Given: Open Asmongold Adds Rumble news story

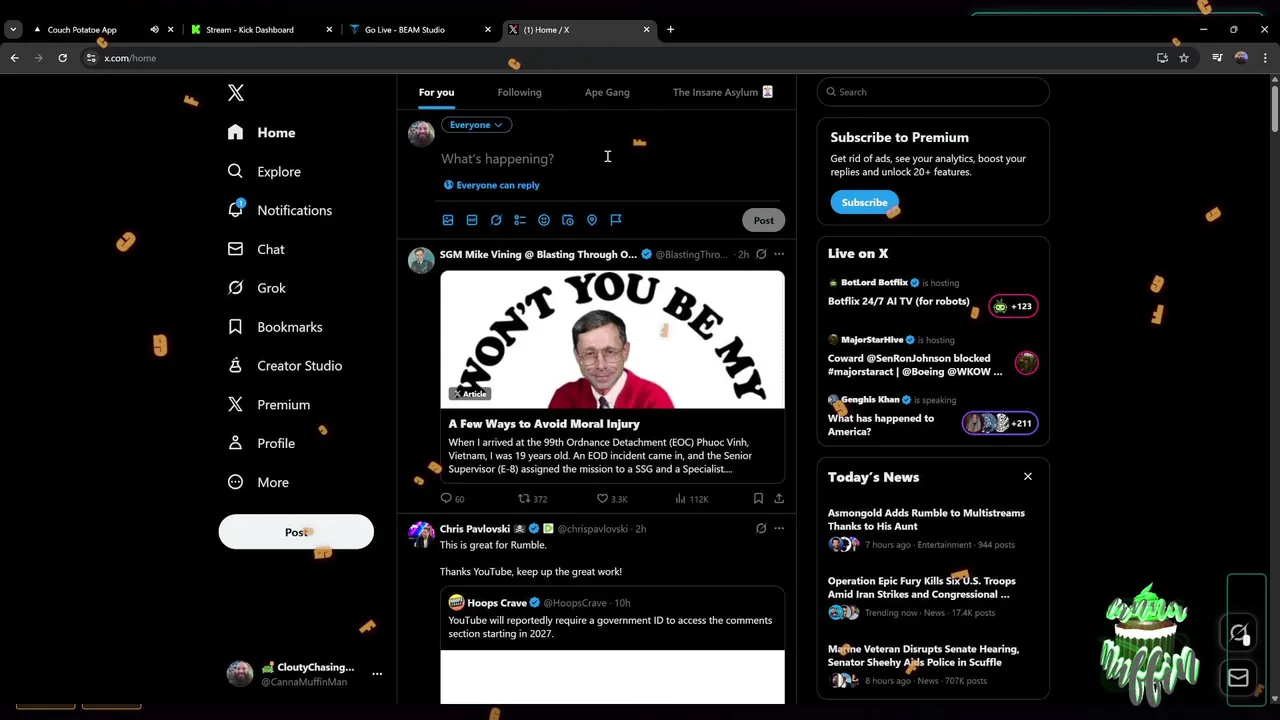Looking at the screenshot, I should point(933,528).
